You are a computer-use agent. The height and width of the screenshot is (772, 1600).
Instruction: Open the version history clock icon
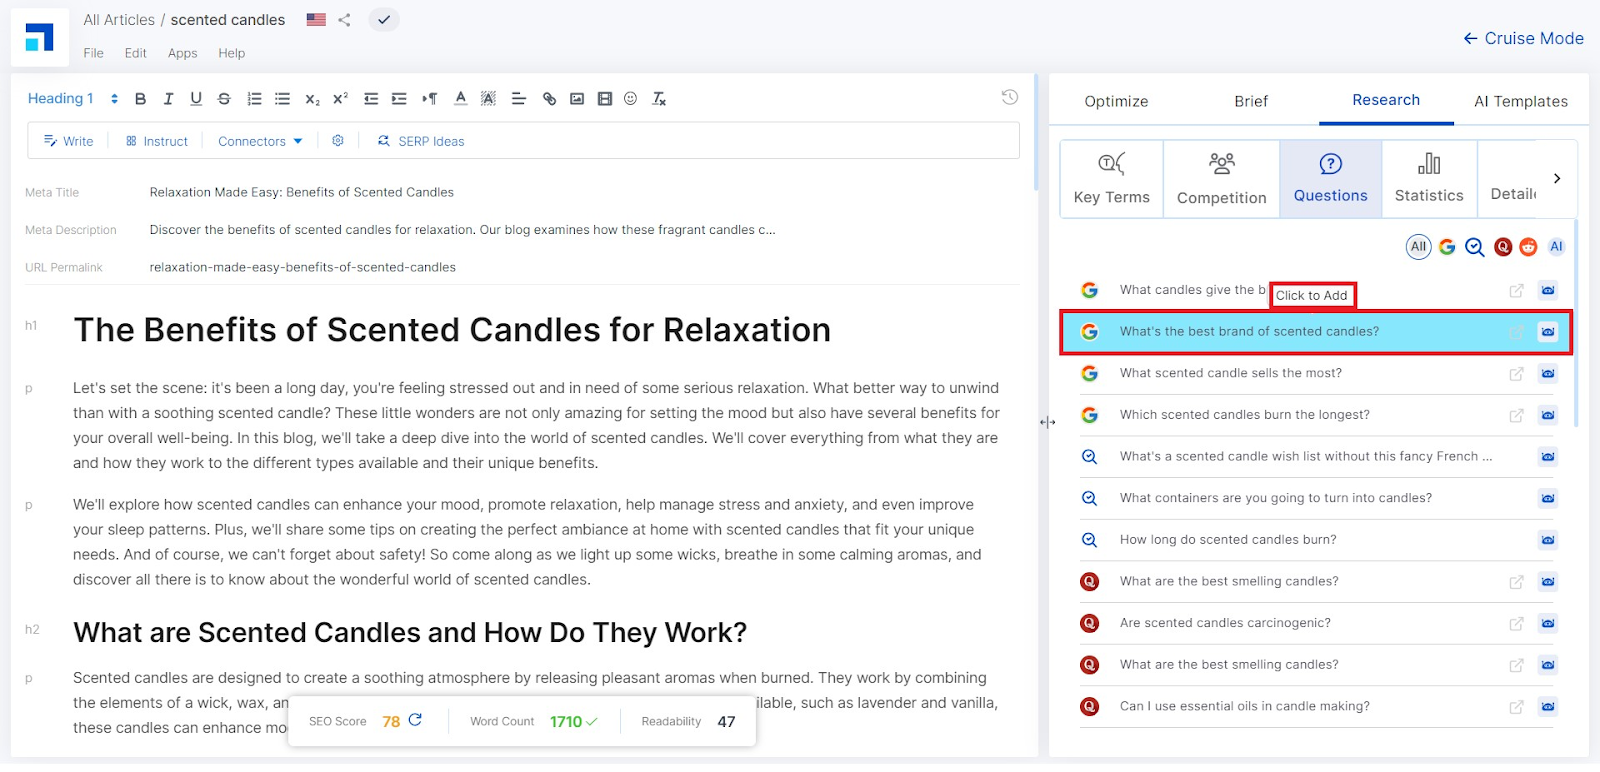coord(1010,97)
